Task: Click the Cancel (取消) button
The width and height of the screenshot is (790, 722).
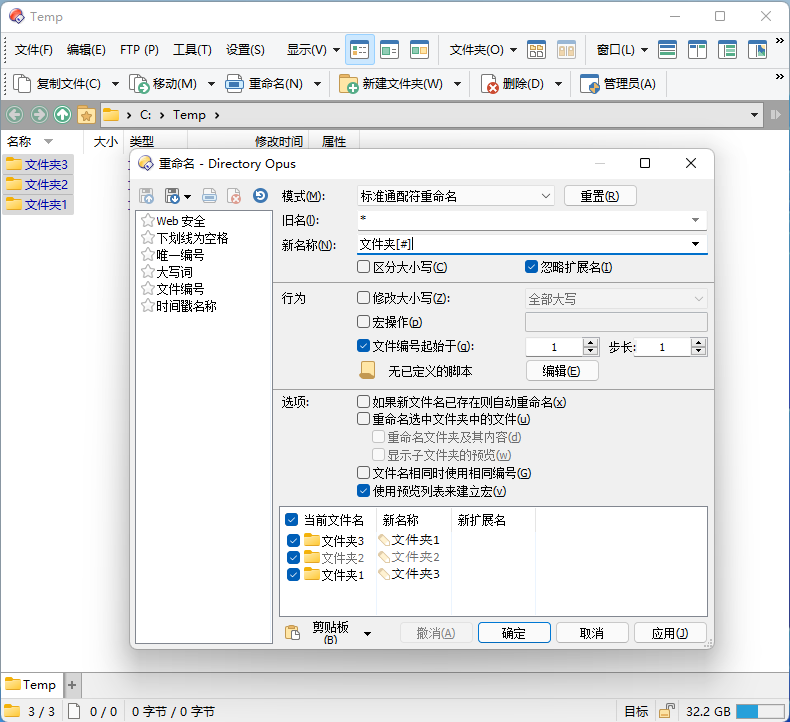Action: (591, 633)
